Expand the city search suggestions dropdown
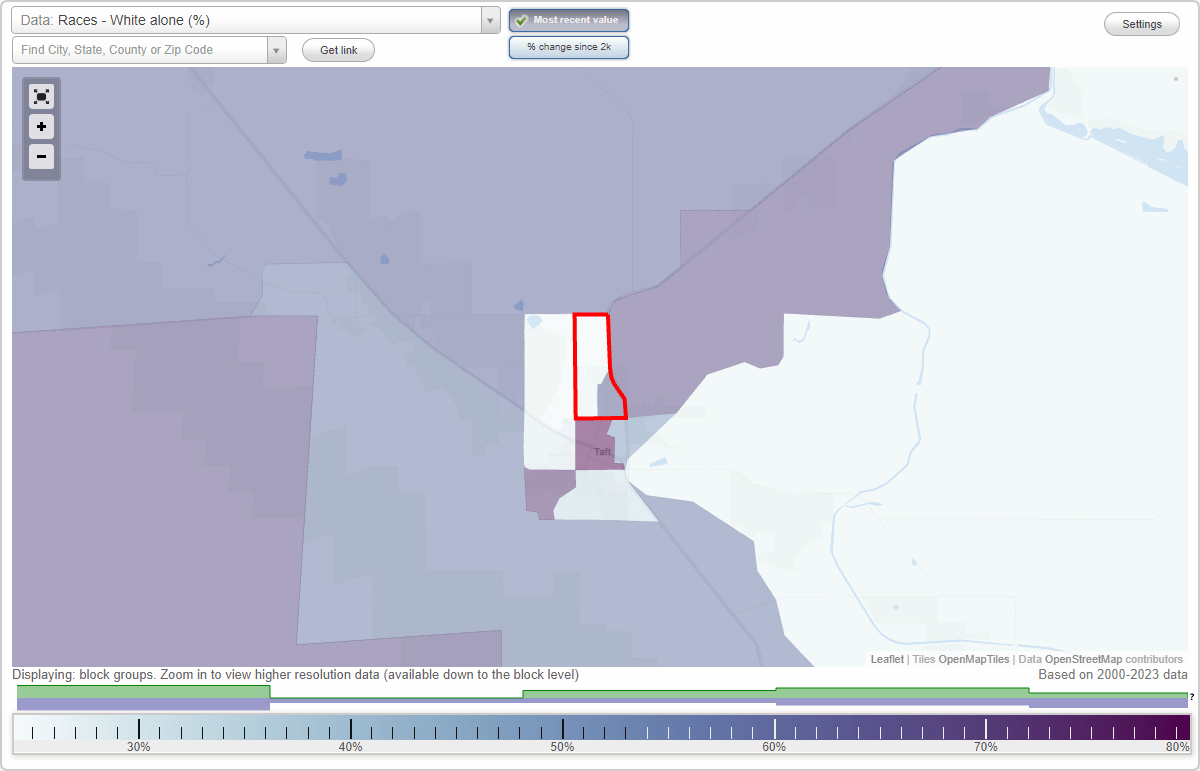The image size is (1200, 771). (278, 49)
